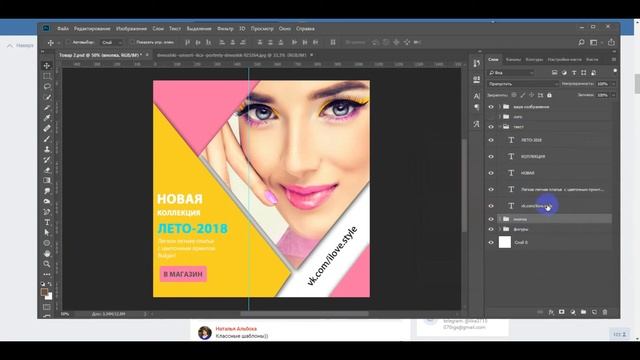This screenshot has height=360, width=640.
Task: Swap foreground and background colors
Action: (x=50, y=284)
